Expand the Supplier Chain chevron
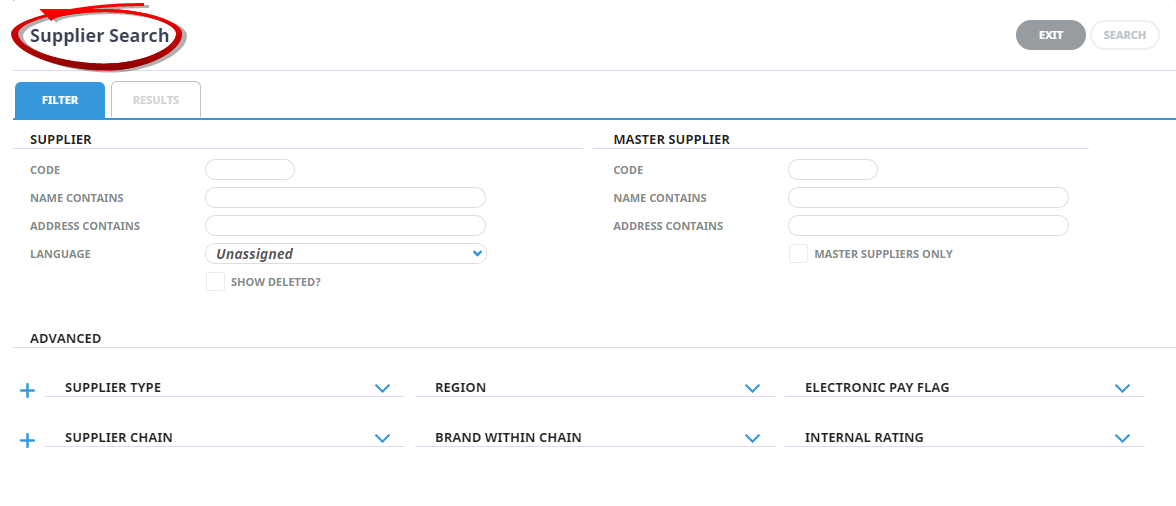 (x=382, y=438)
